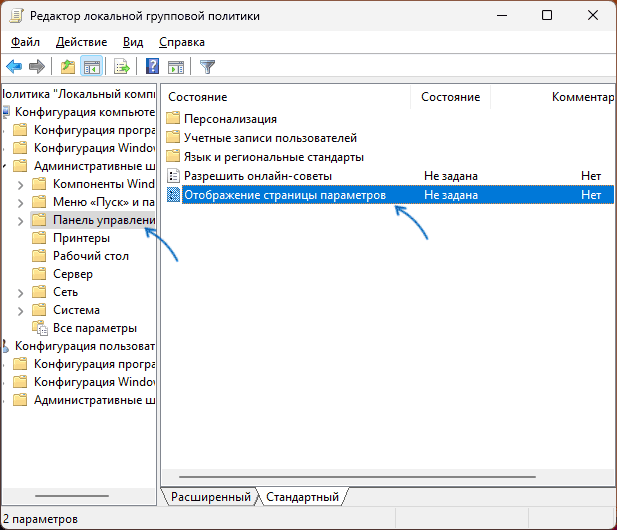Open the Справка menu

pos(182,42)
